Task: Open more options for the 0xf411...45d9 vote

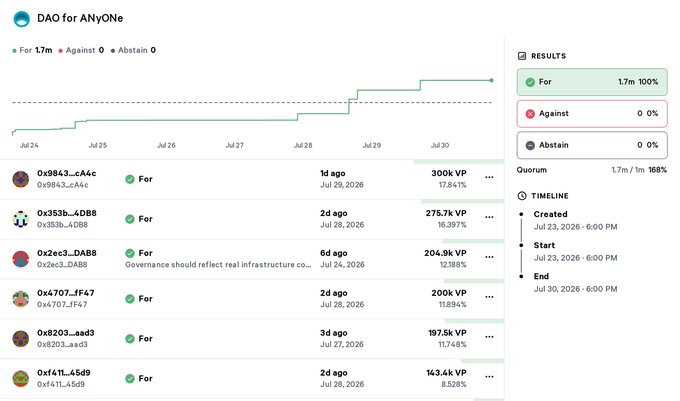Action: (x=489, y=377)
